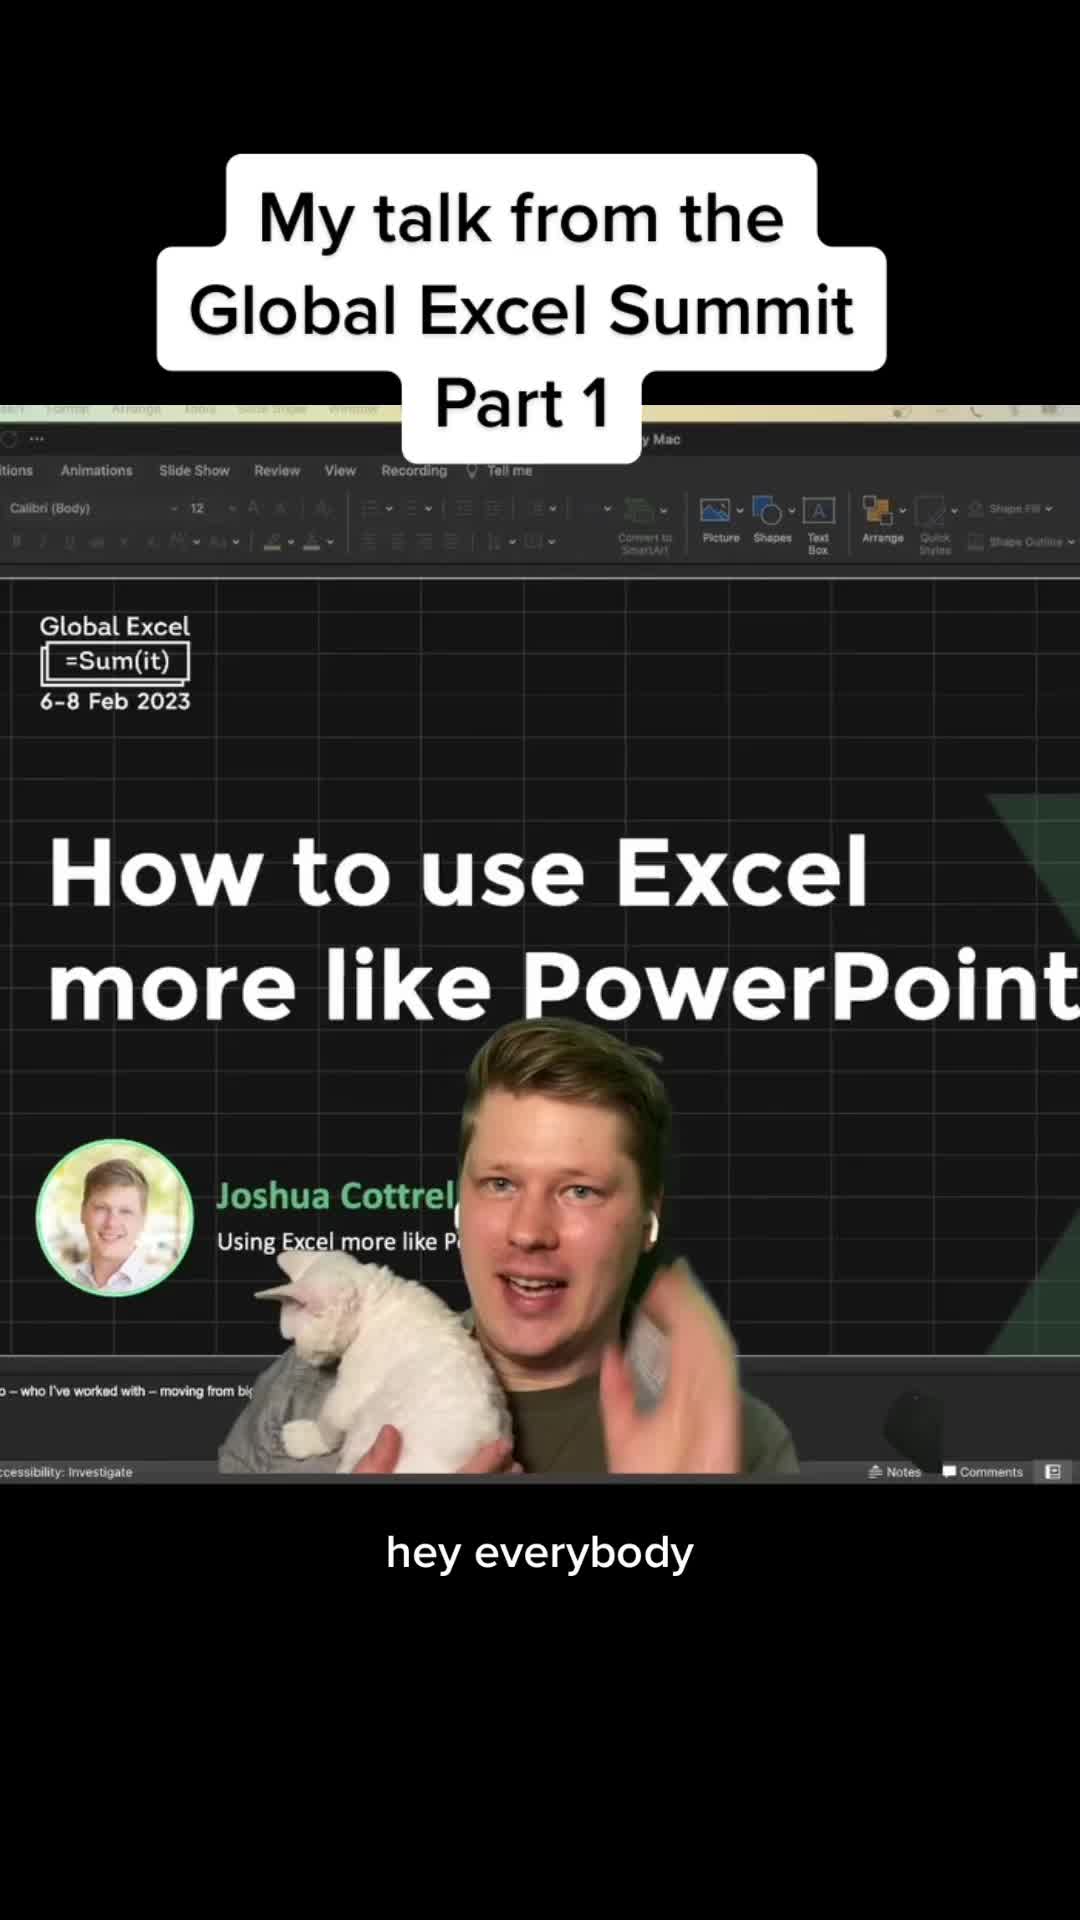The width and height of the screenshot is (1080, 1920).
Task: Toggle Underline formatting
Action: click(x=69, y=541)
